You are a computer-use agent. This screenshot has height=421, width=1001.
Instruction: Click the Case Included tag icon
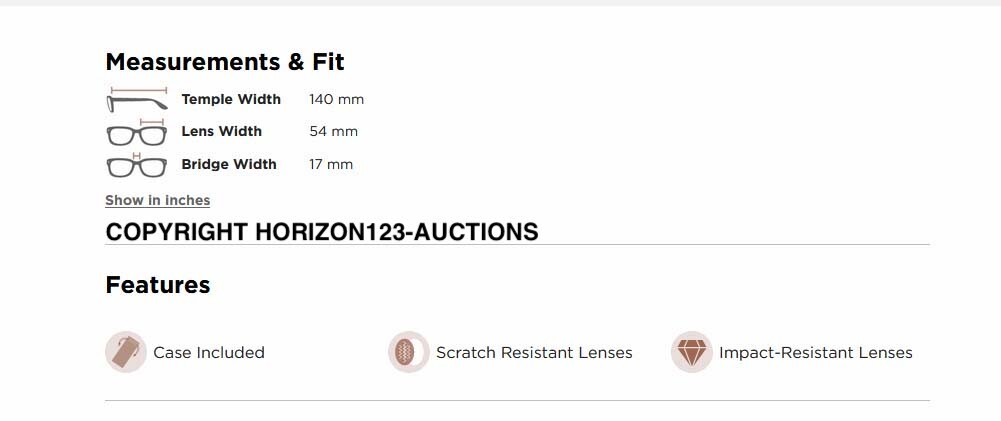[126, 352]
